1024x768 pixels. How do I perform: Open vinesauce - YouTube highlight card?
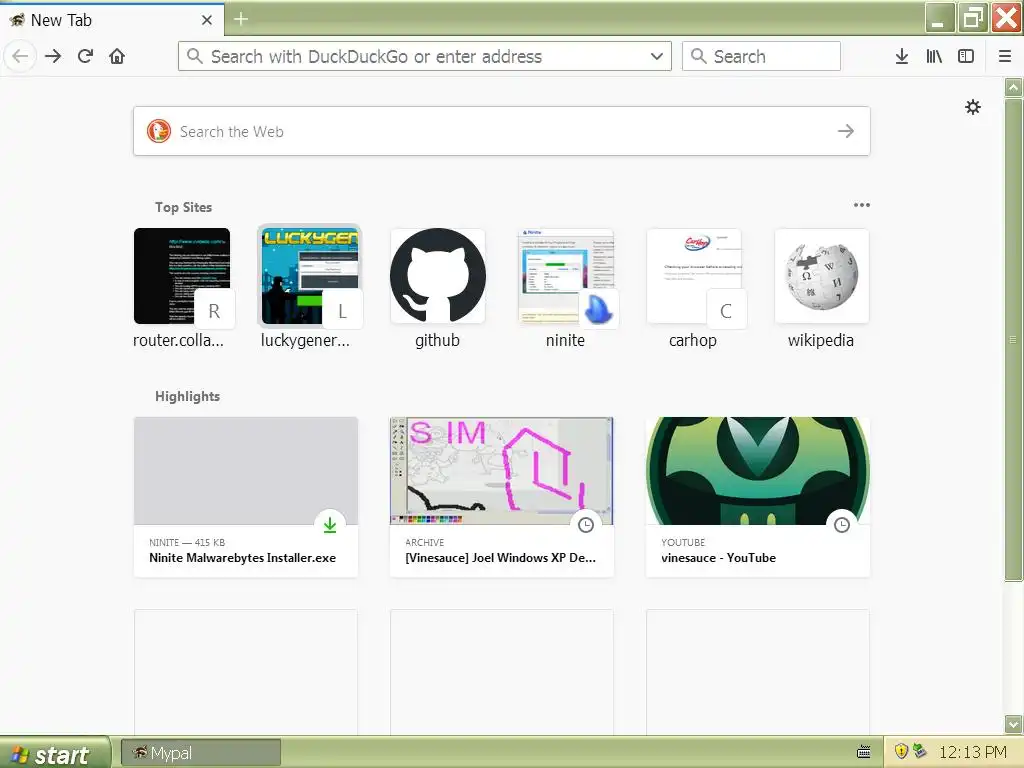click(758, 497)
